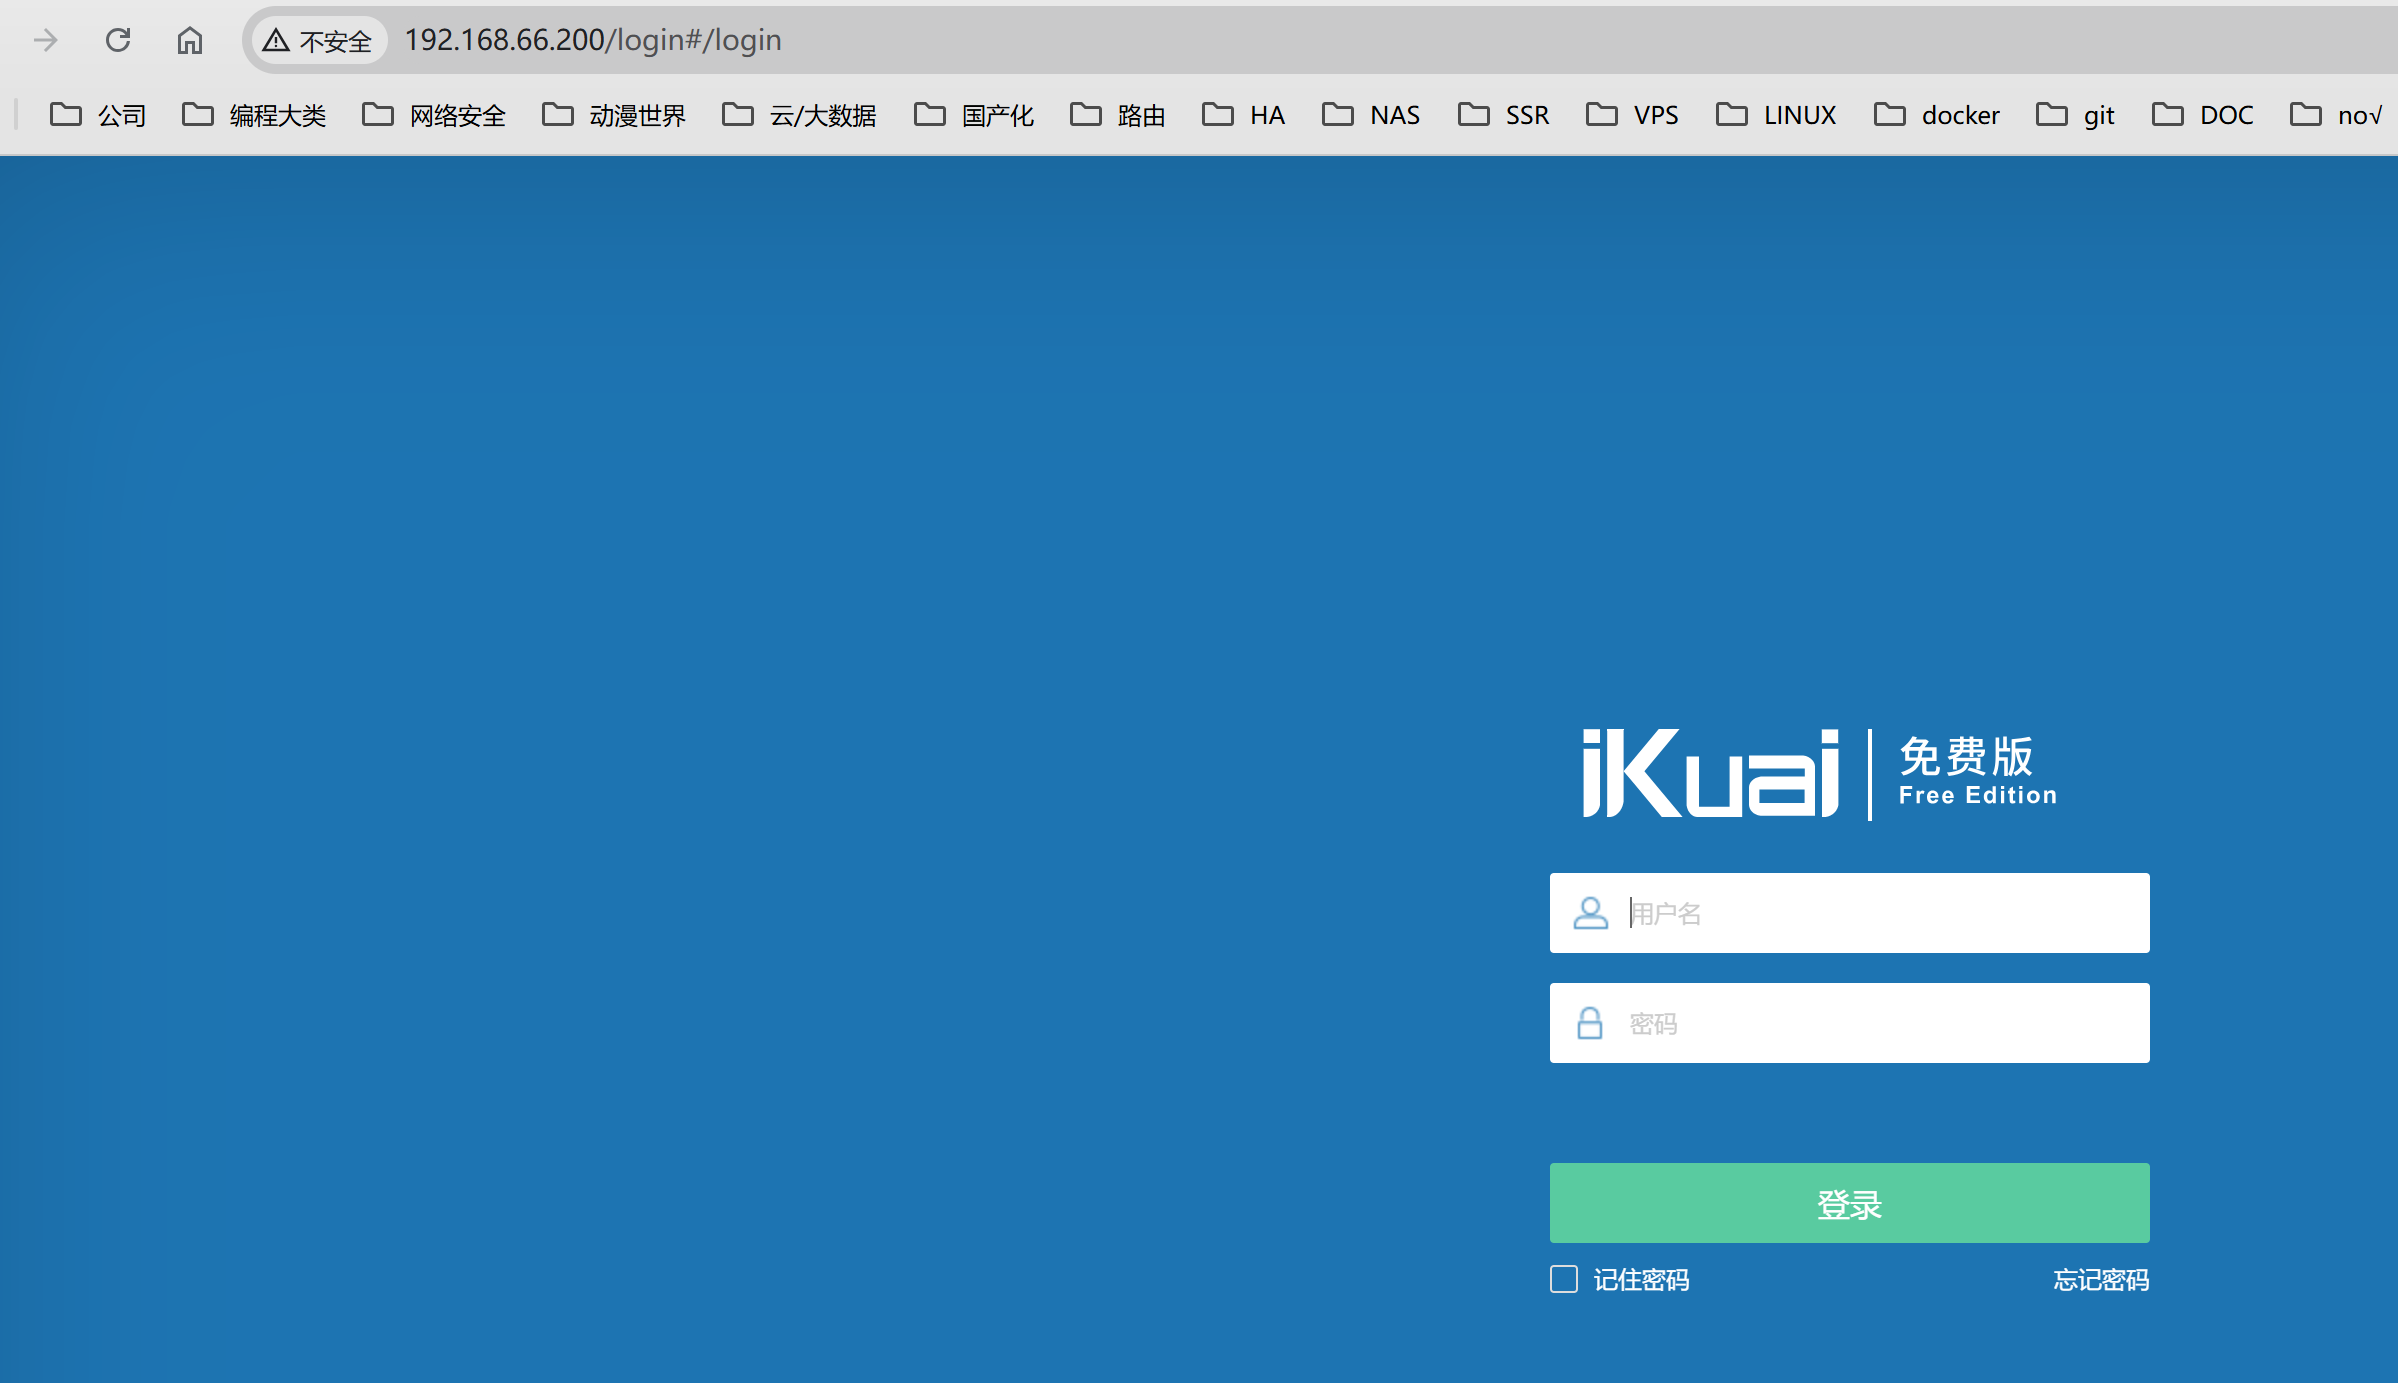Open the NAS bookmark folder
This screenshot has height=1383, width=2398.
point(1371,115)
